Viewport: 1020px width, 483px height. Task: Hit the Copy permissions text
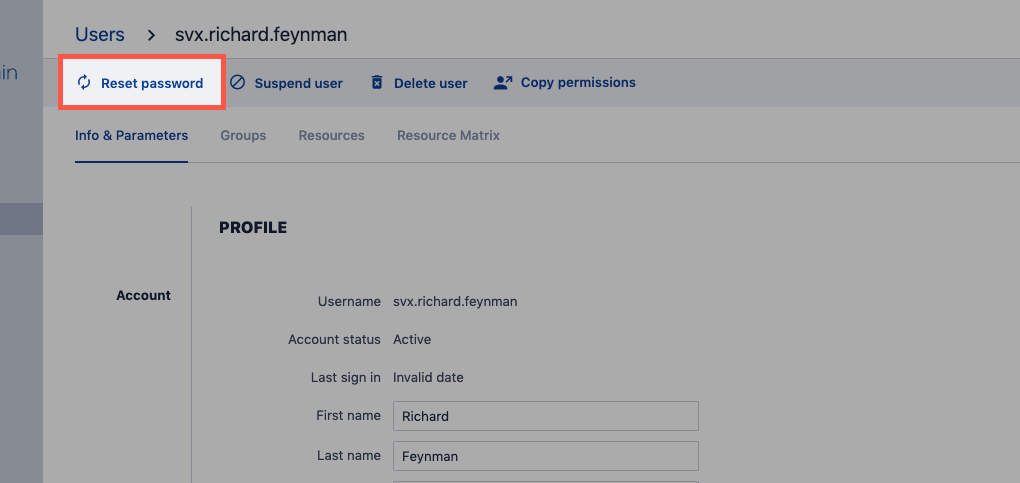pyautogui.click(x=578, y=83)
